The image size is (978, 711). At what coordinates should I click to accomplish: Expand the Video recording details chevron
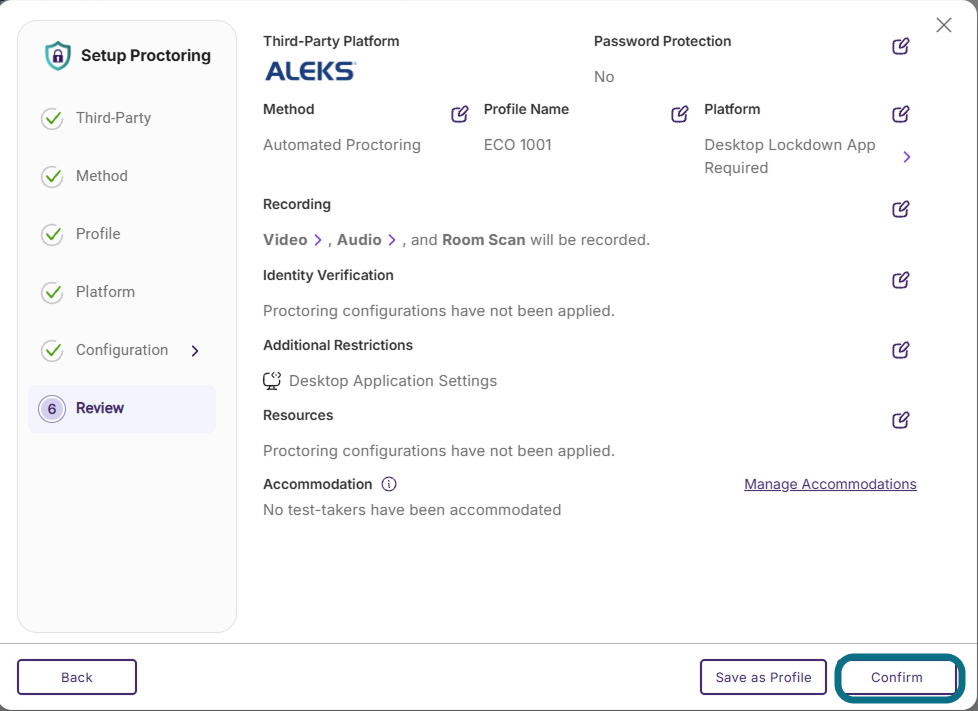tap(318, 240)
